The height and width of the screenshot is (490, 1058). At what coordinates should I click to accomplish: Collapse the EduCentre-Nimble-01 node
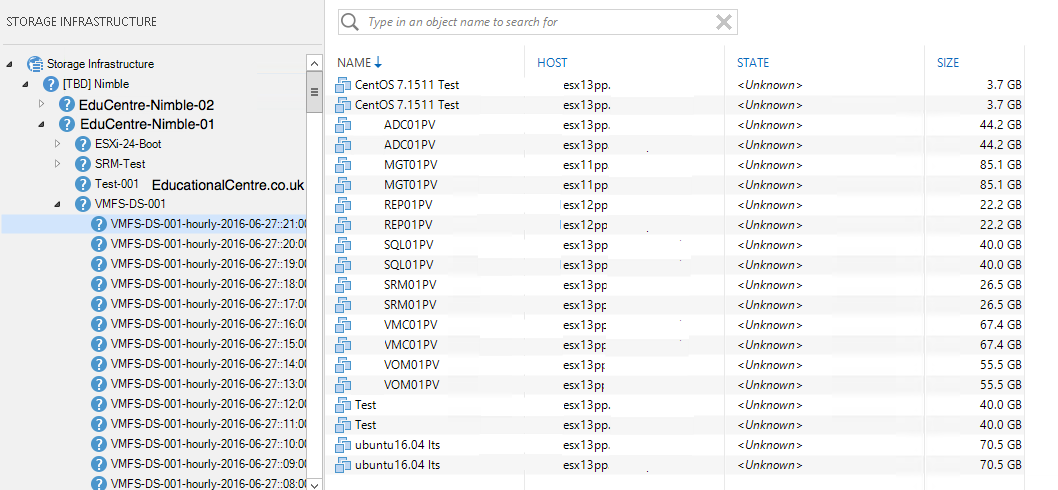(41, 124)
